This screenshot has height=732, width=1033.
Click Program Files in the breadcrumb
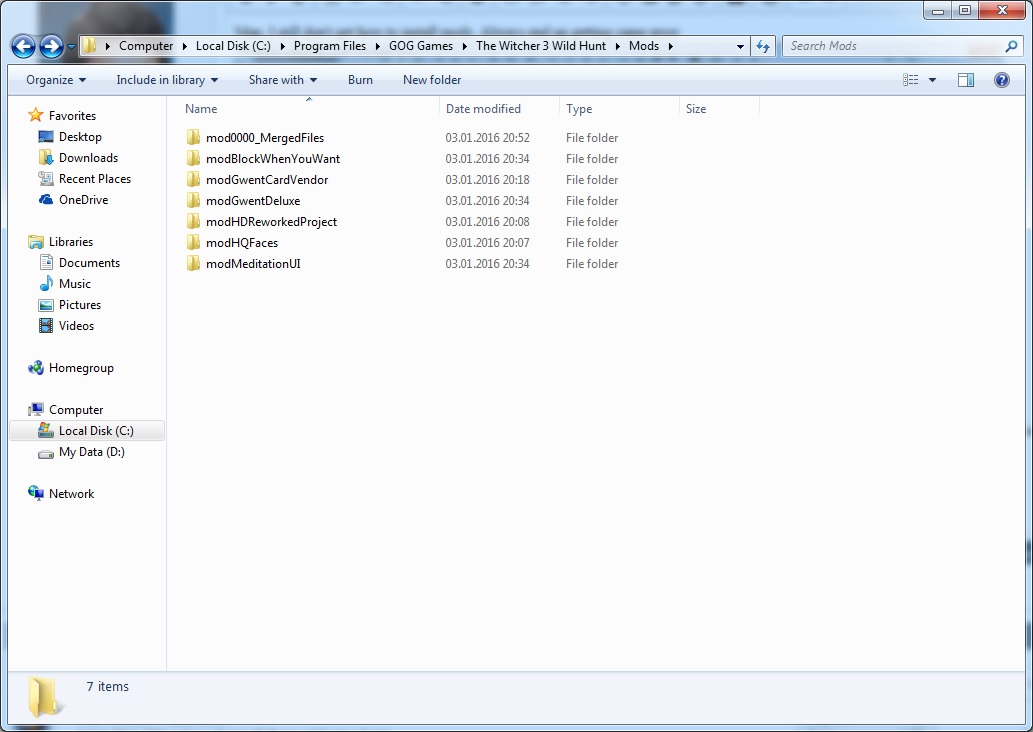[329, 46]
